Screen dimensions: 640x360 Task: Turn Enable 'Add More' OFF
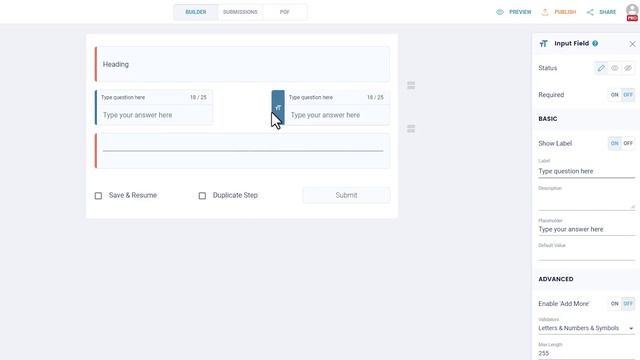click(x=628, y=304)
